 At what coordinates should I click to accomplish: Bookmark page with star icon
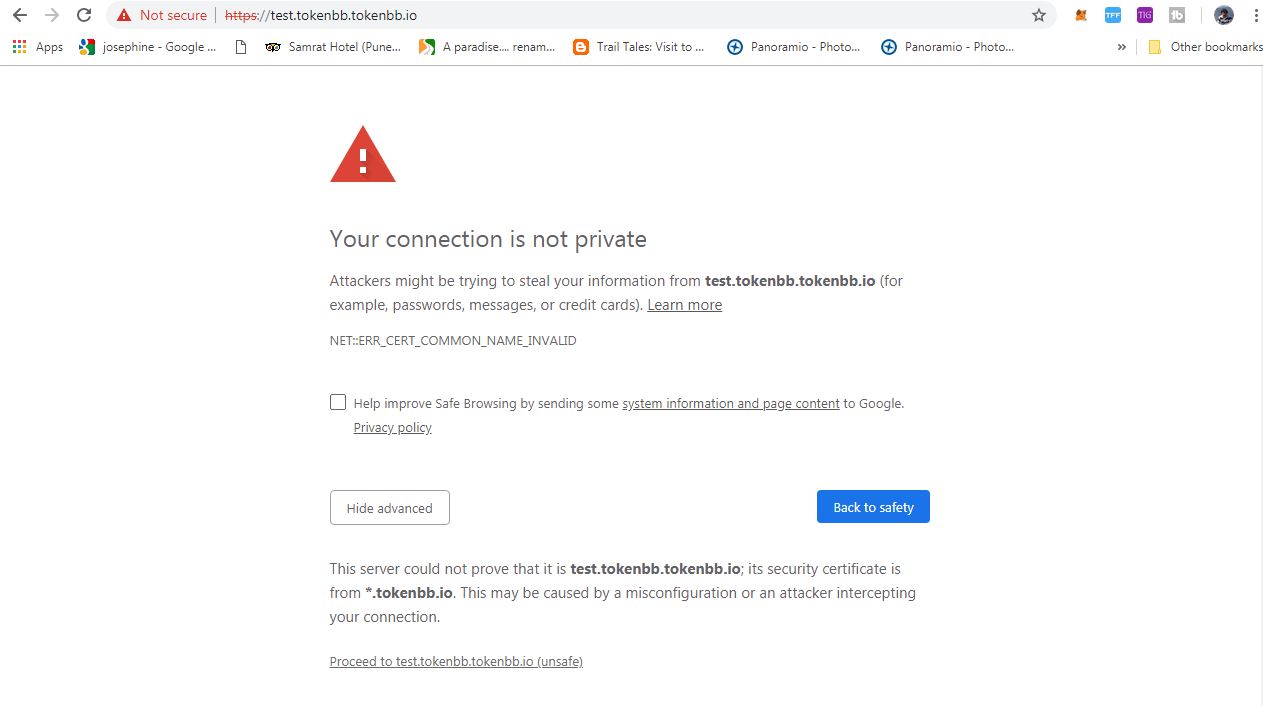click(x=1039, y=15)
